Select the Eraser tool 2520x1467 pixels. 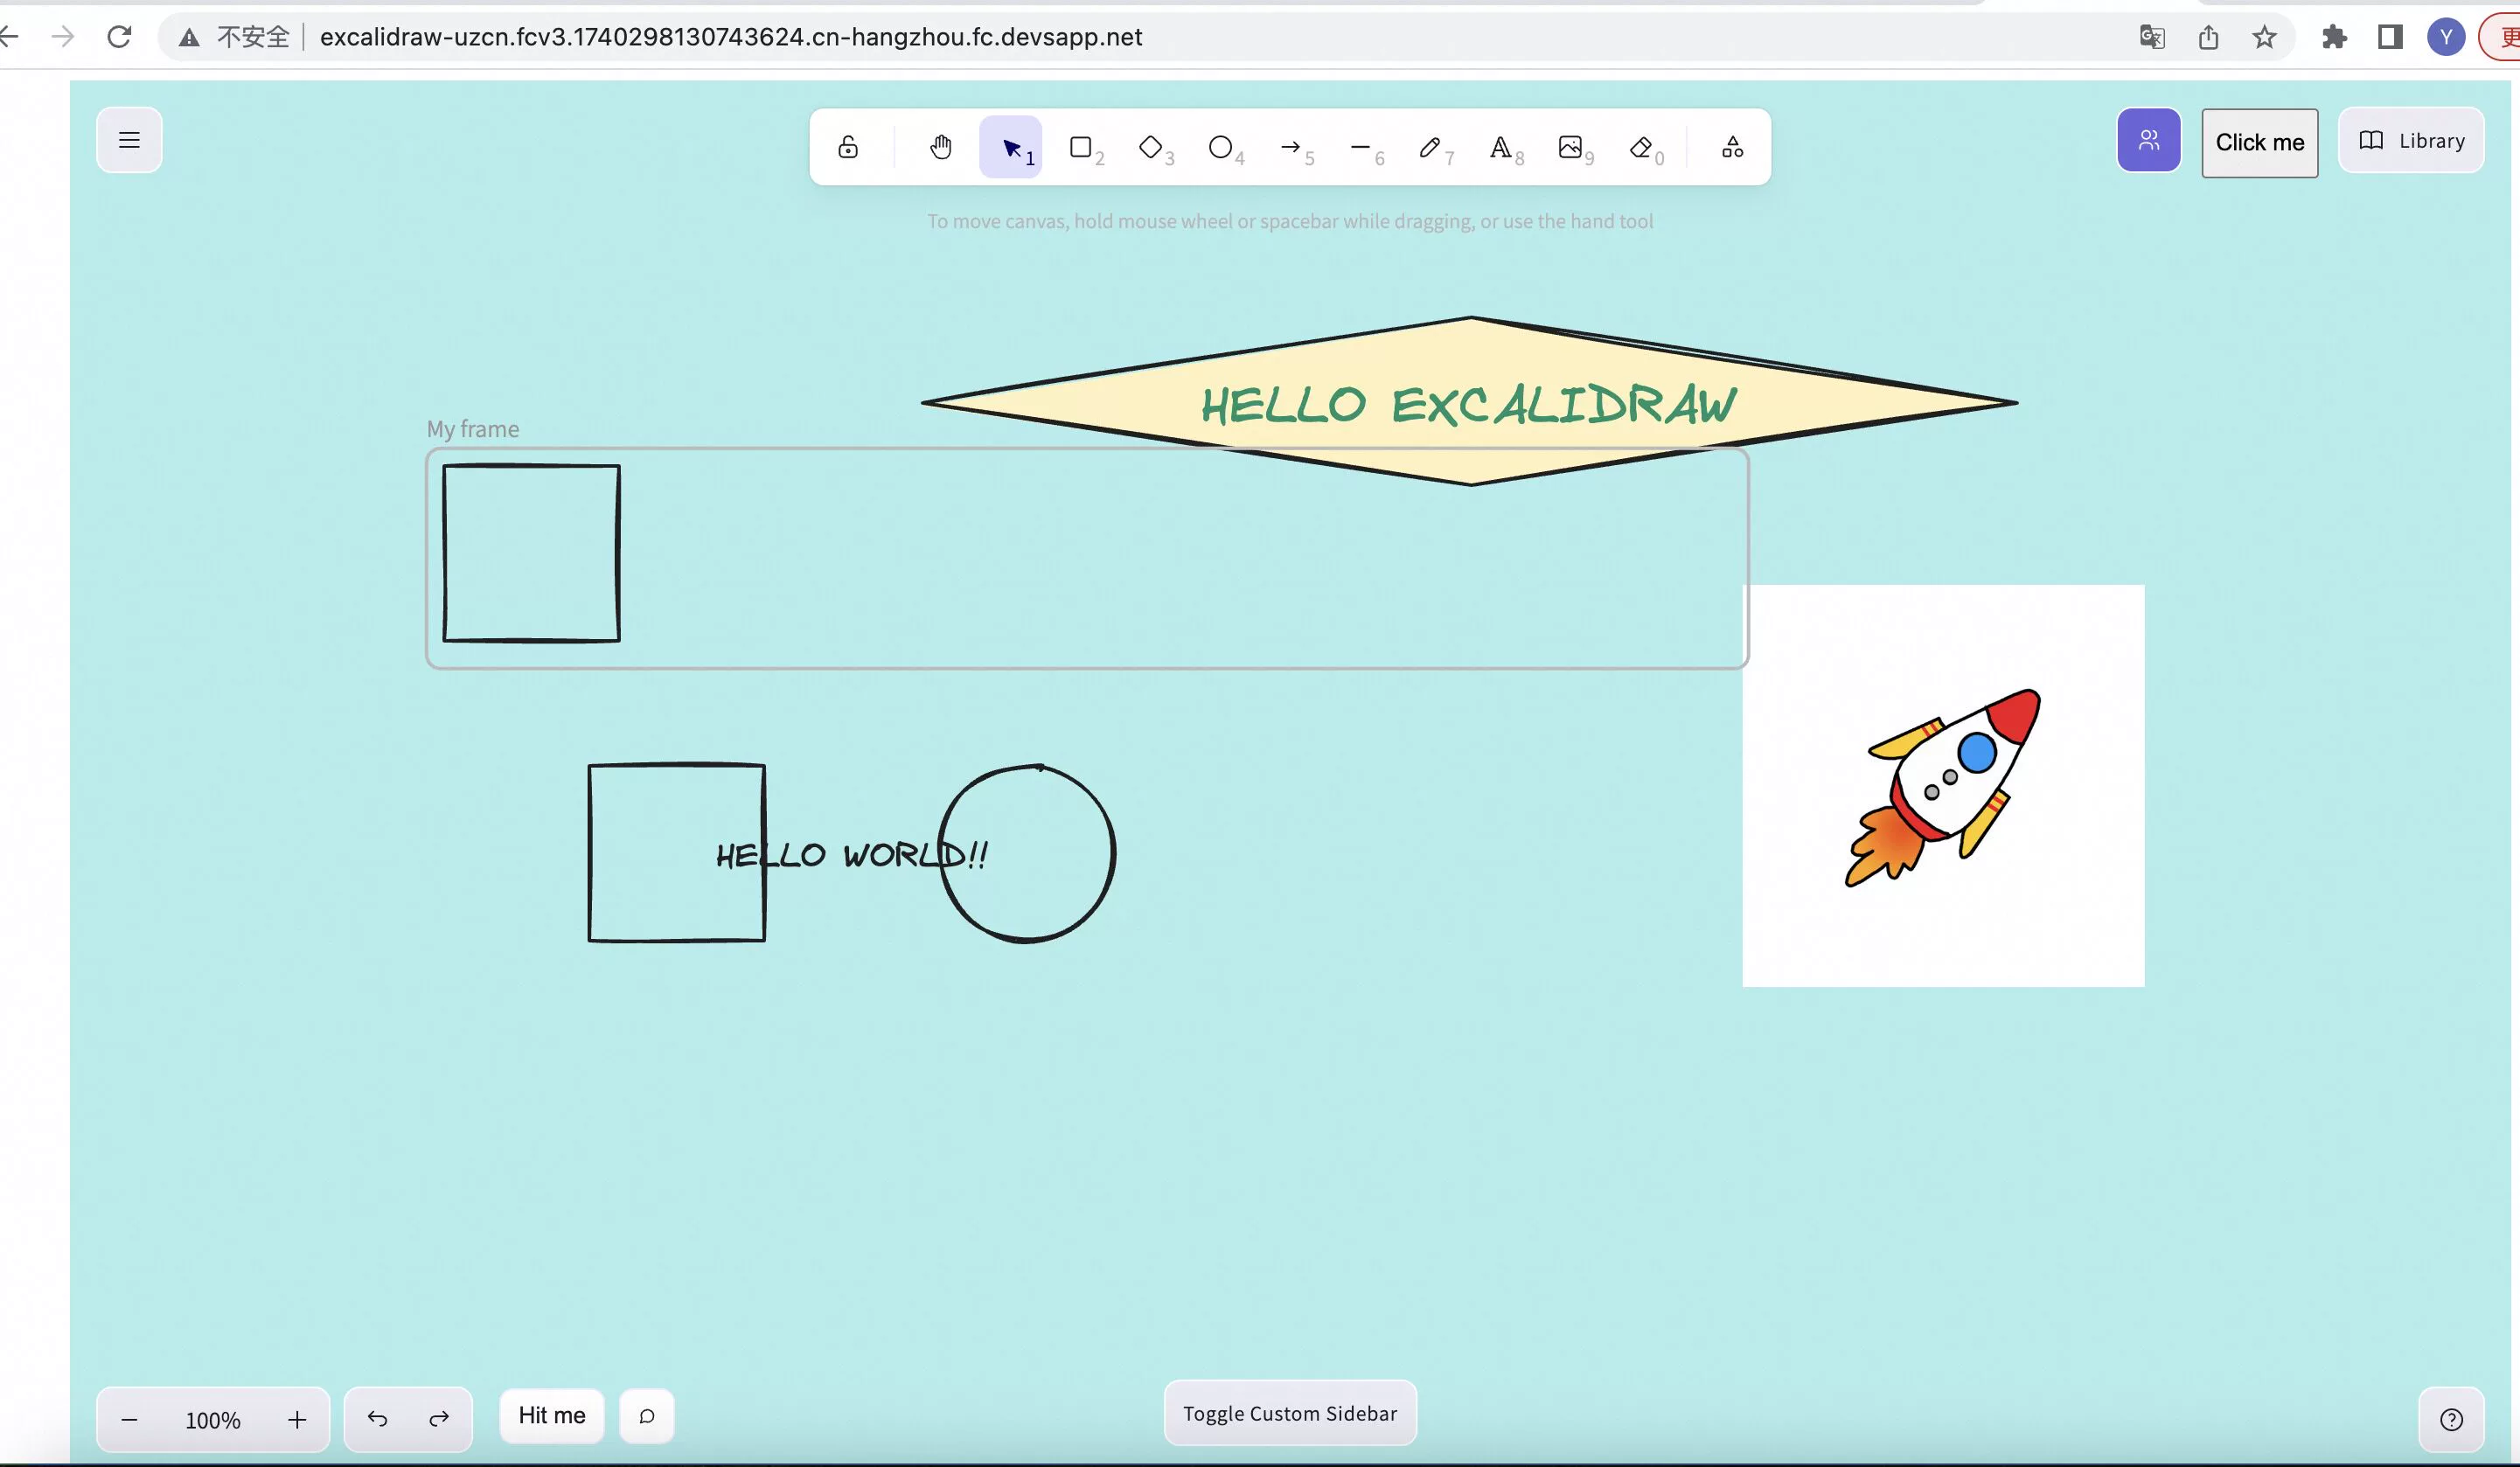click(1641, 147)
